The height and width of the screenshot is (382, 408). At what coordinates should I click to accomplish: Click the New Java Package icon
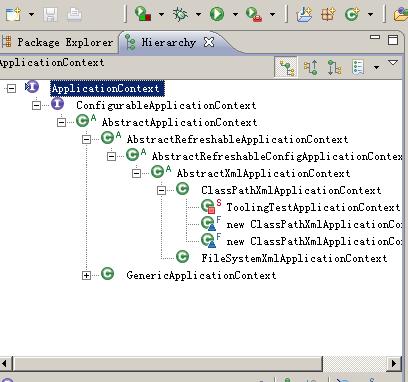click(328, 14)
